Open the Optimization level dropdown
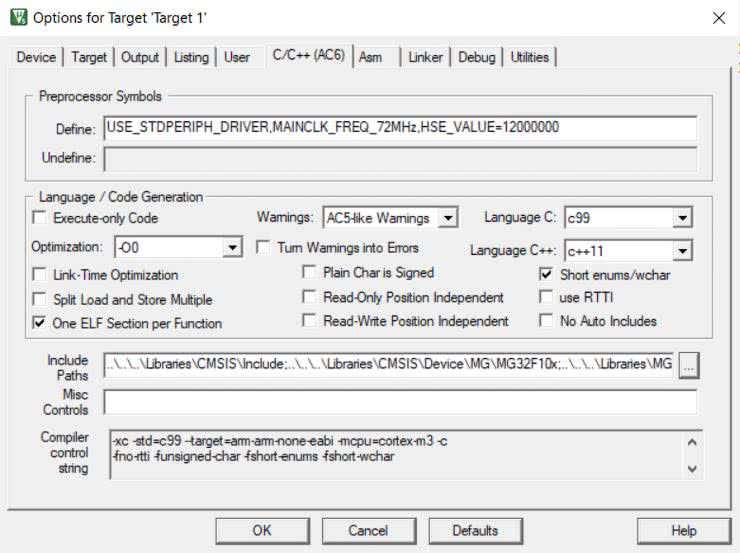Image resolution: width=740 pixels, height=553 pixels. [x=233, y=247]
